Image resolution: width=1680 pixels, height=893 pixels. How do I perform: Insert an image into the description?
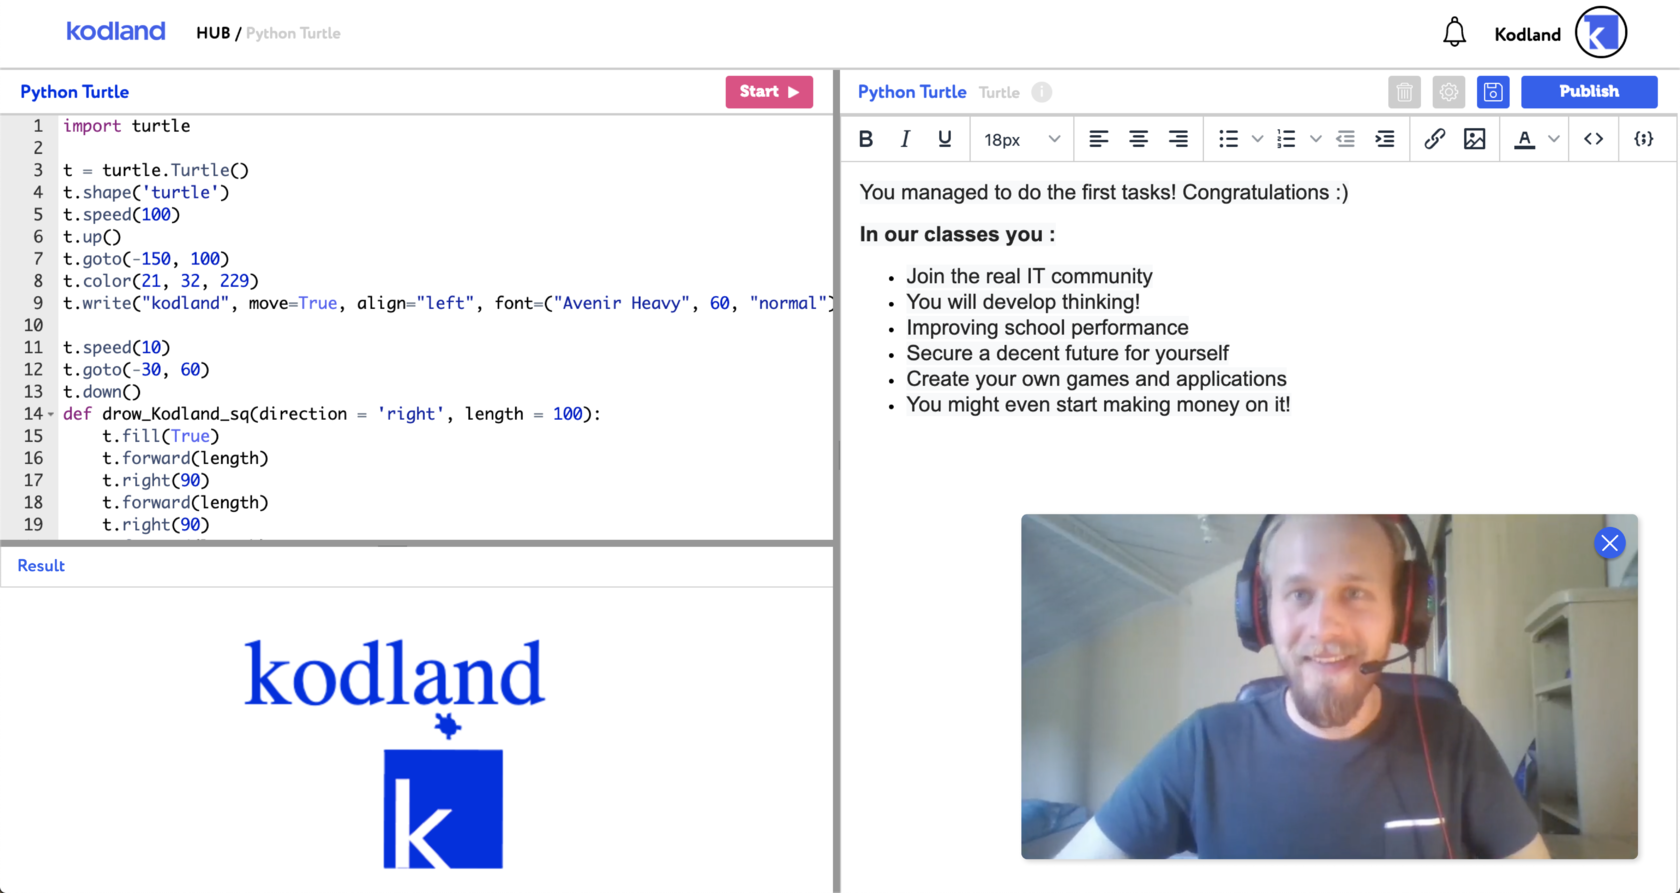coord(1474,139)
